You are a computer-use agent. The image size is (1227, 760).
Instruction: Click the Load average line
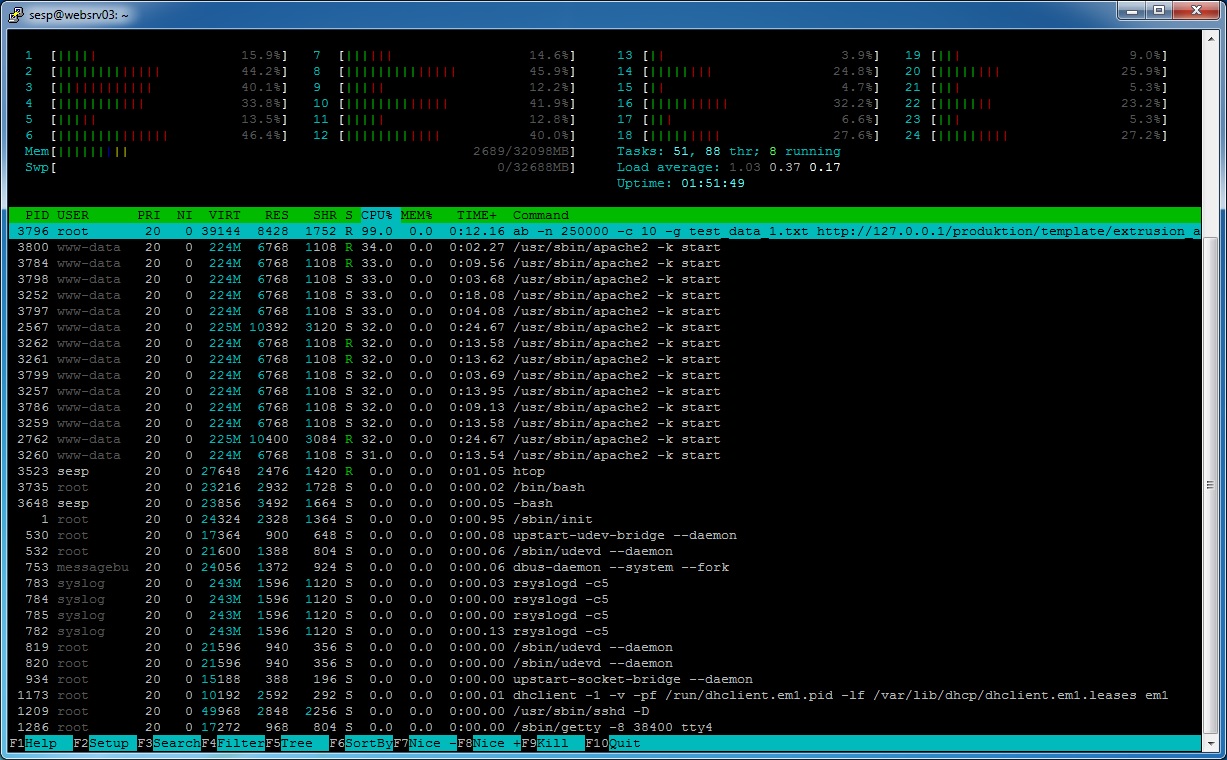[729, 167]
